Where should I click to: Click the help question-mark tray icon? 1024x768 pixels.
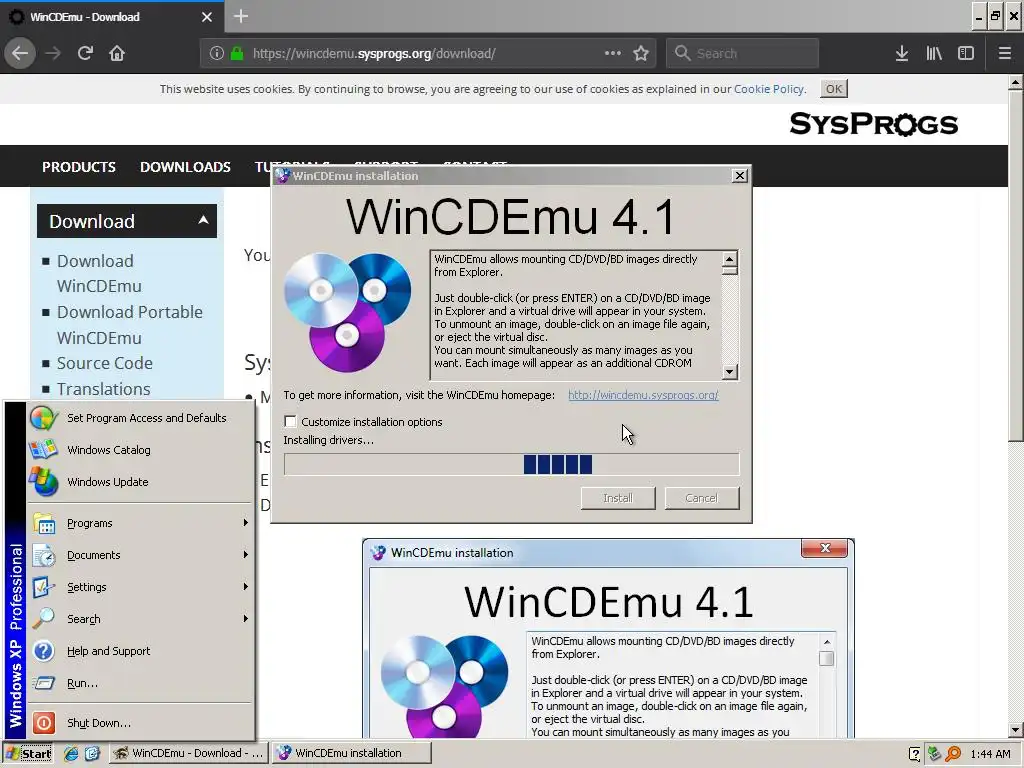click(915, 754)
